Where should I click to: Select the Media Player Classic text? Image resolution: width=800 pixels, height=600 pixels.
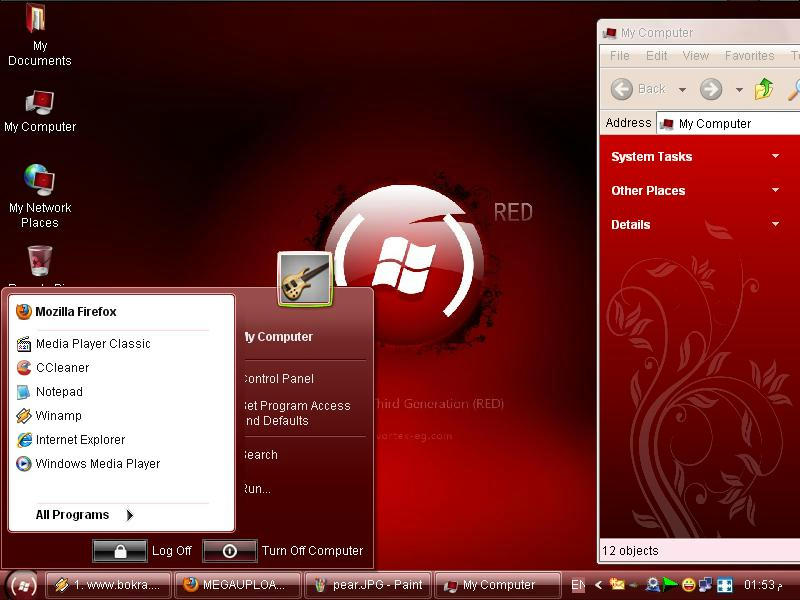coord(93,344)
